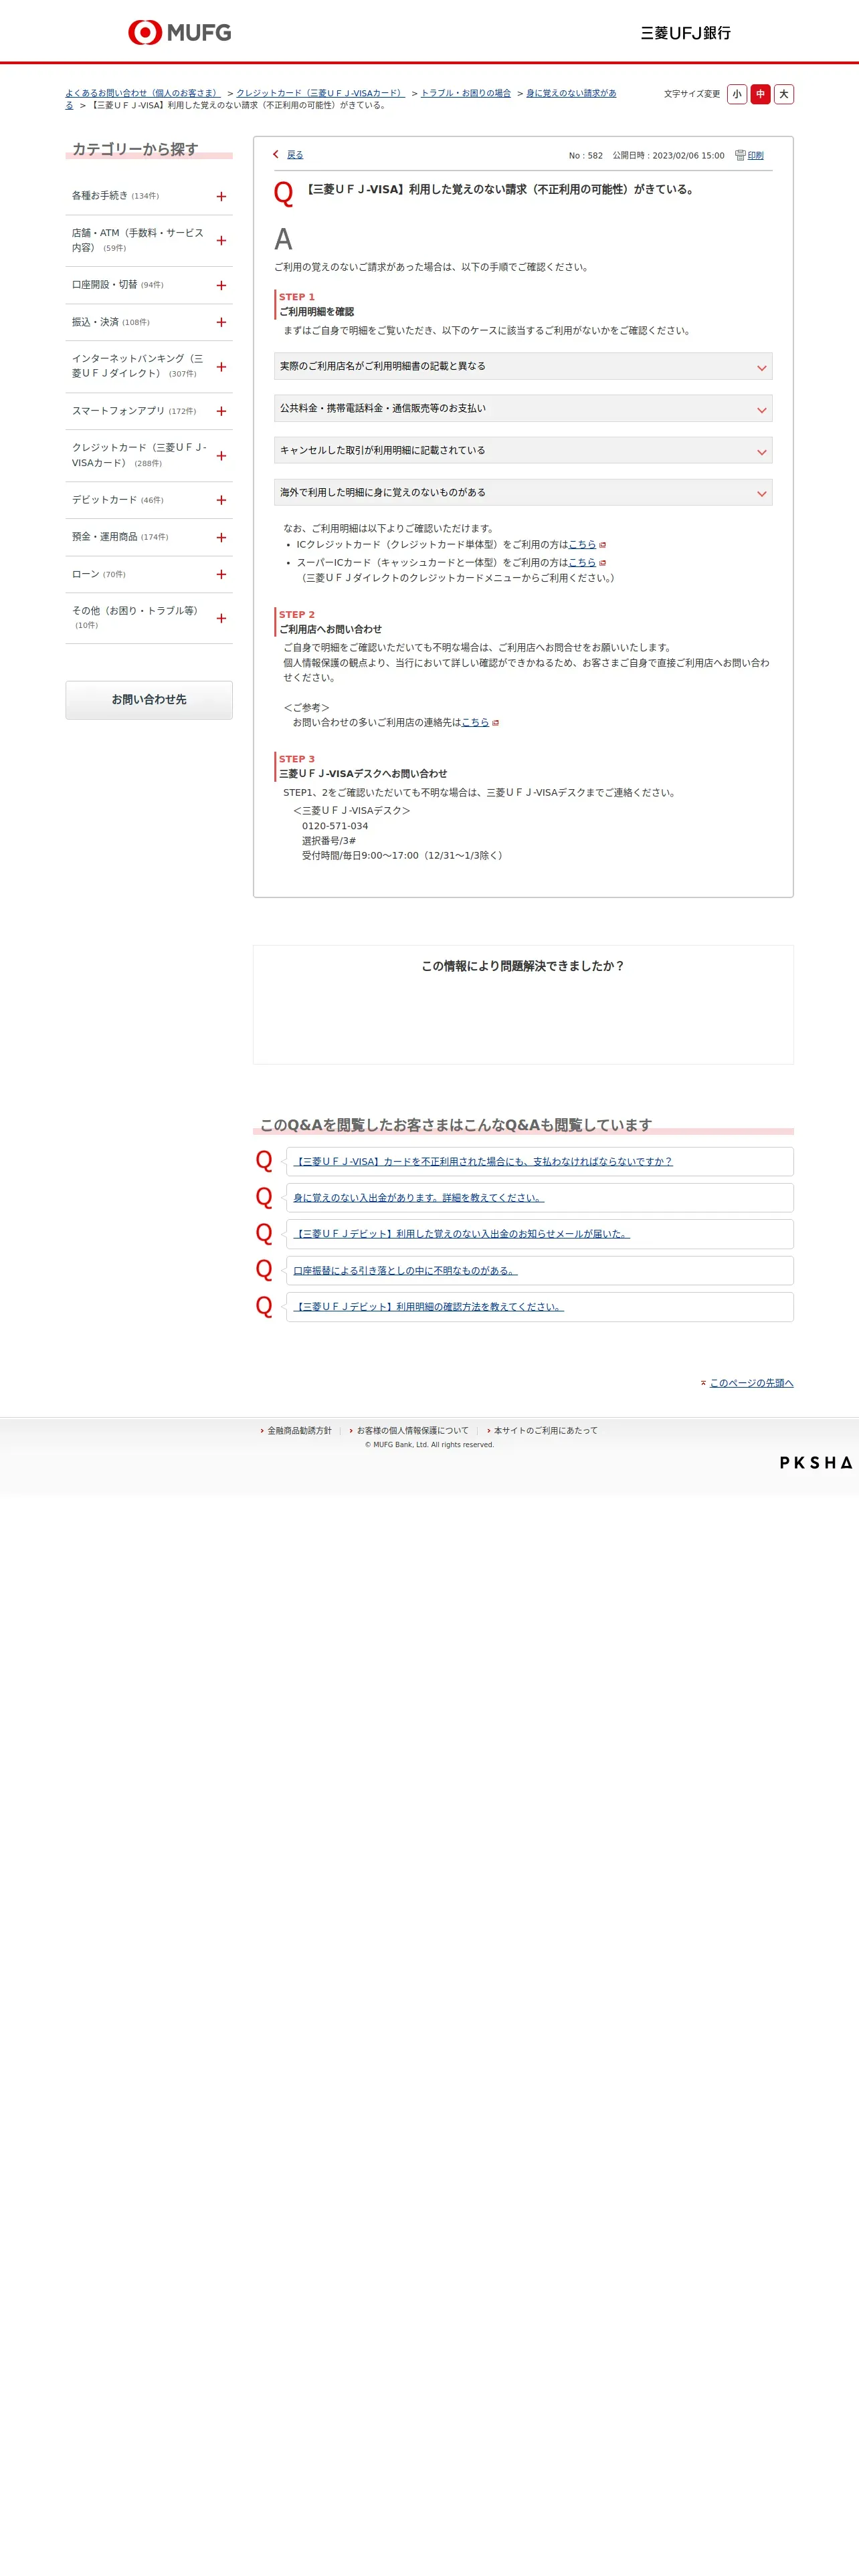Click the plus icon for 預金・運用商品

(221, 538)
